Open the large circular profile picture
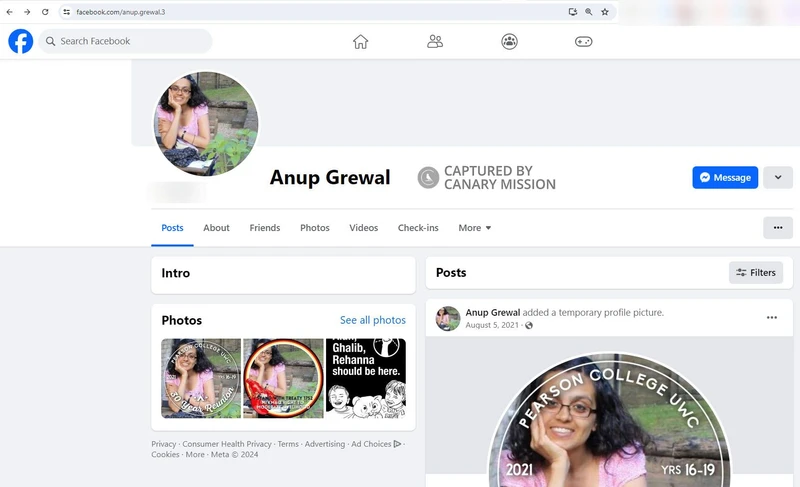 (x=206, y=123)
